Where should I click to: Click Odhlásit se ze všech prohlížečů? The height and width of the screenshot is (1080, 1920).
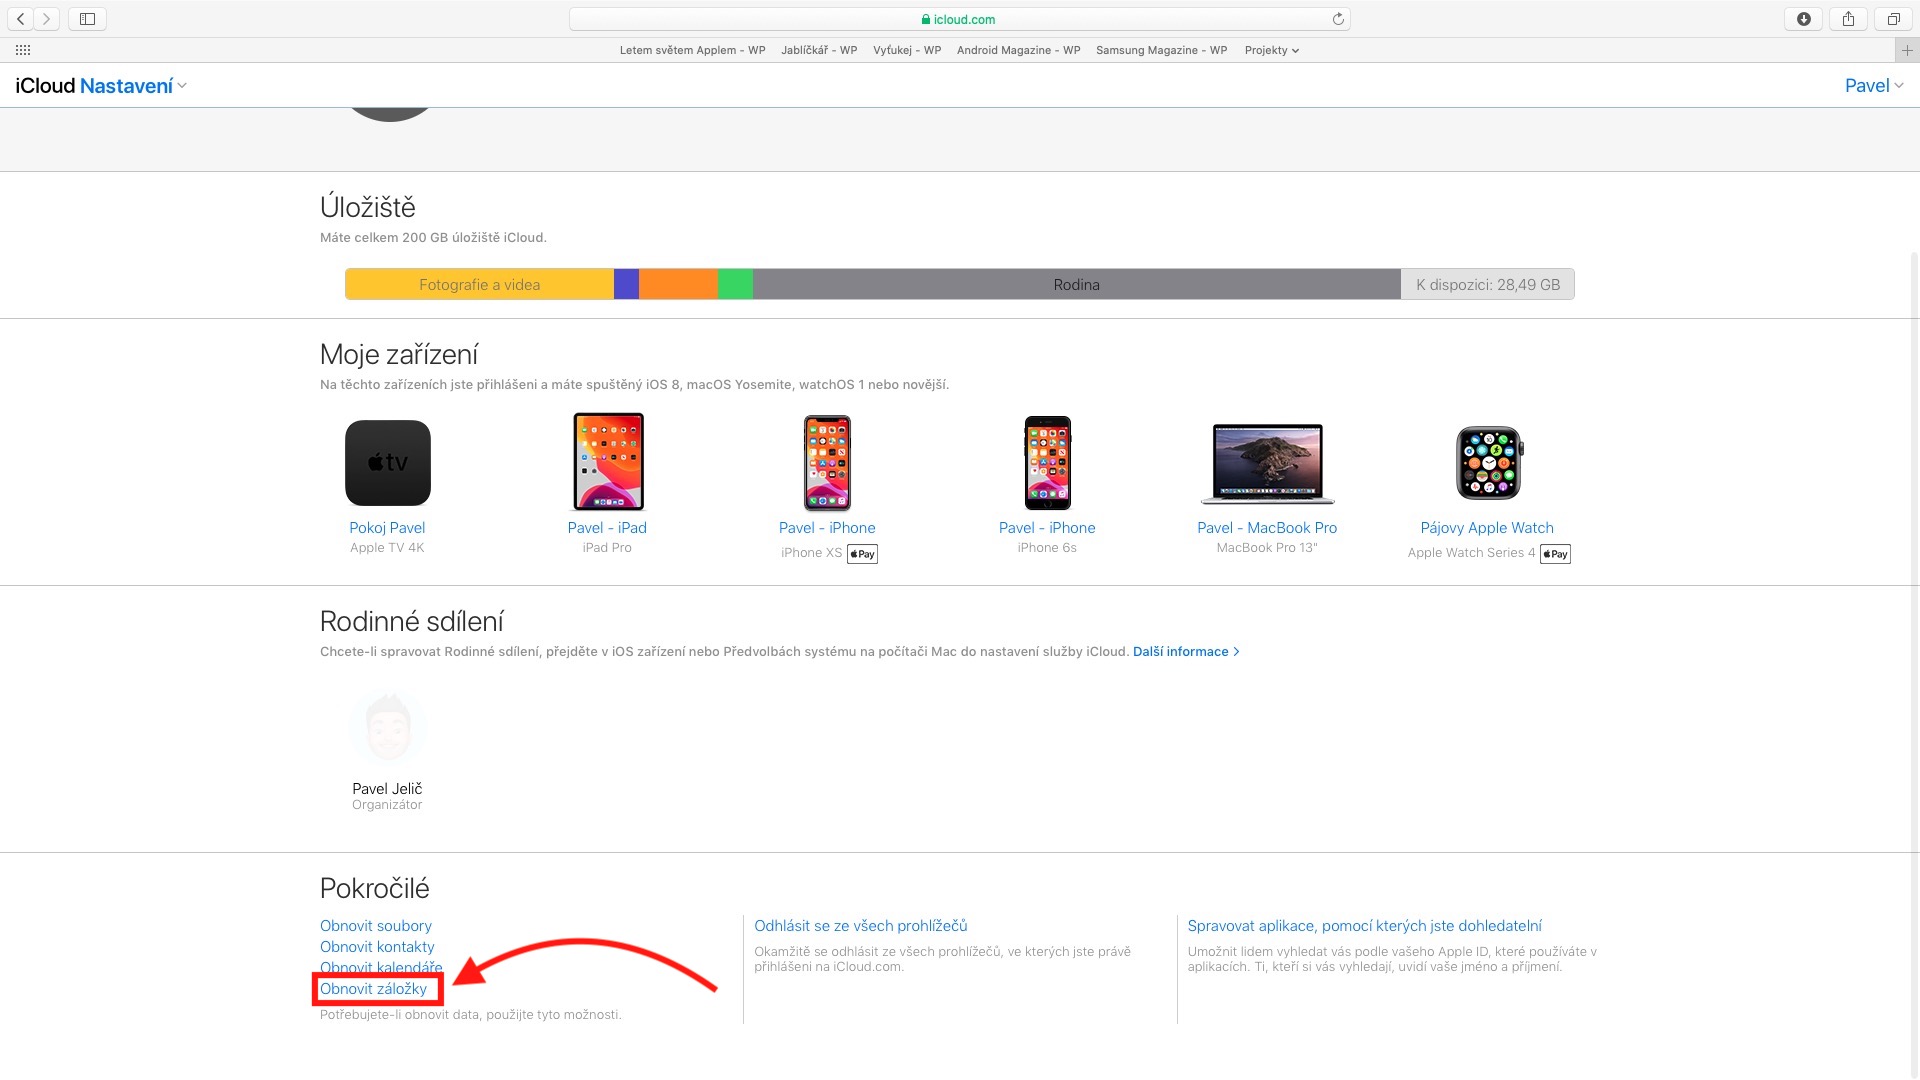(860, 926)
